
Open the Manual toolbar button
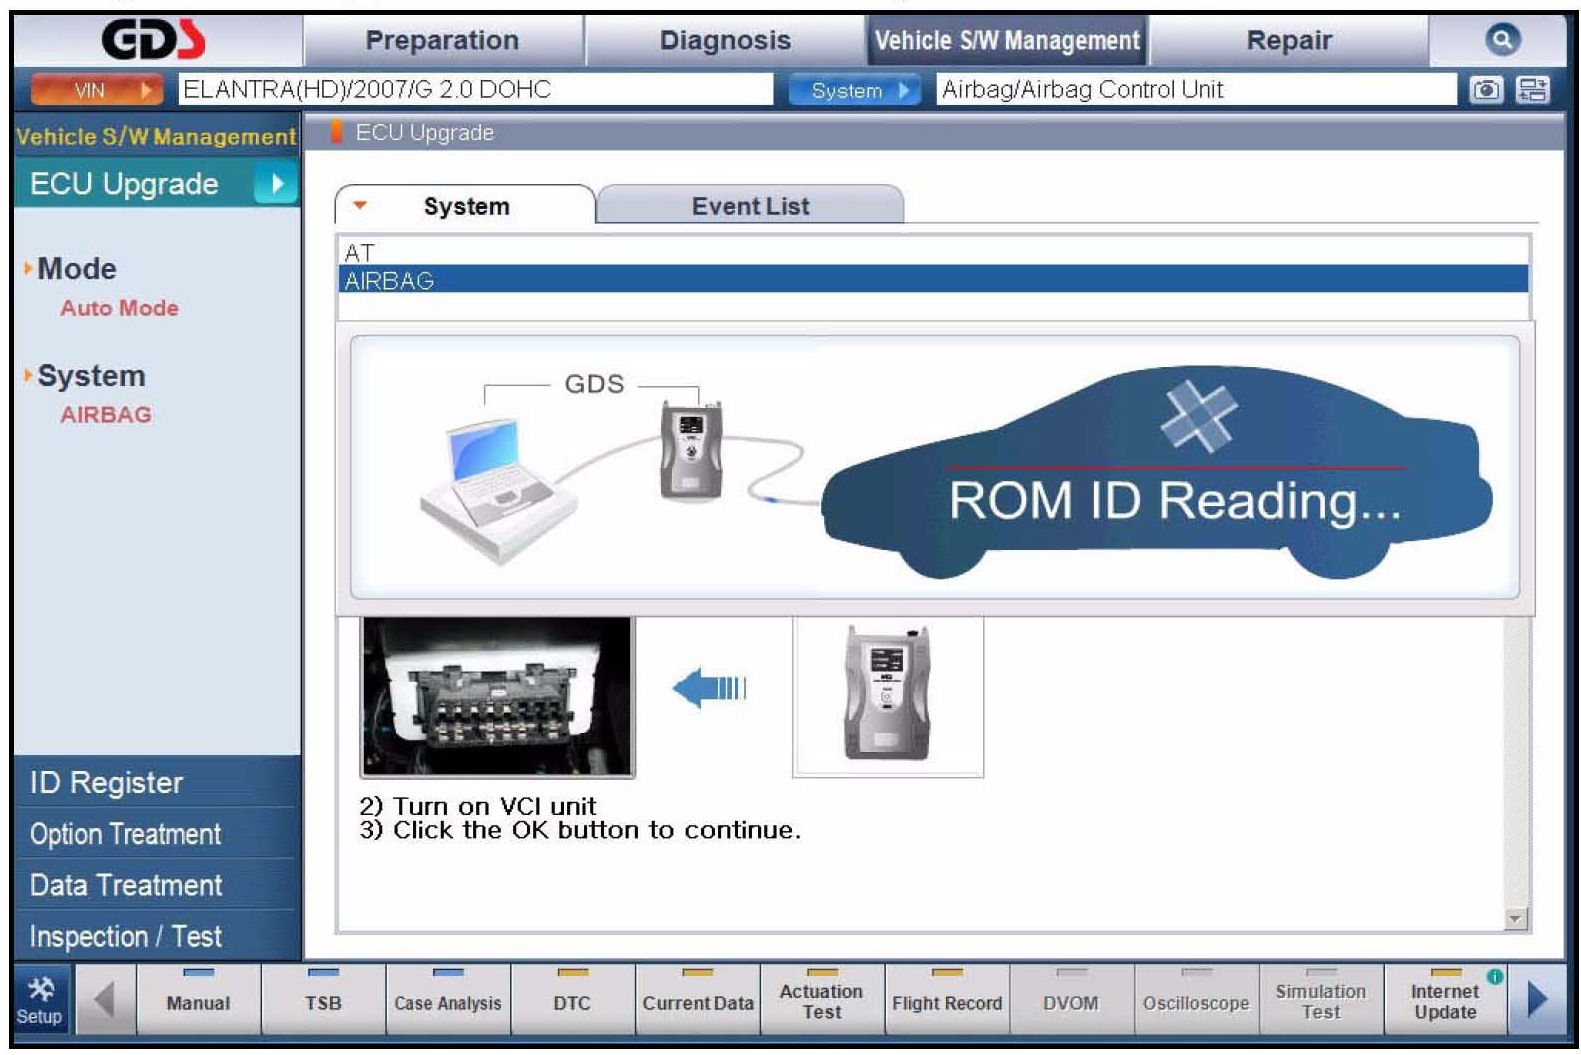(198, 1000)
